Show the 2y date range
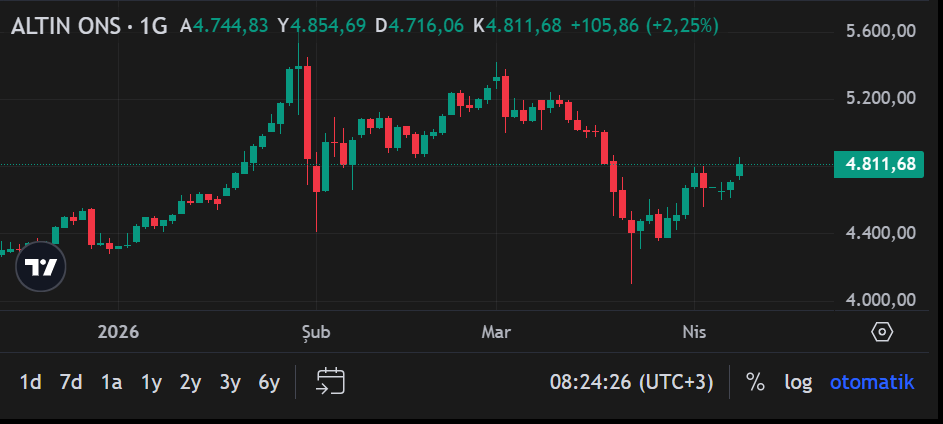Viewport: 943px width, 424px height. (x=190, y=382)
